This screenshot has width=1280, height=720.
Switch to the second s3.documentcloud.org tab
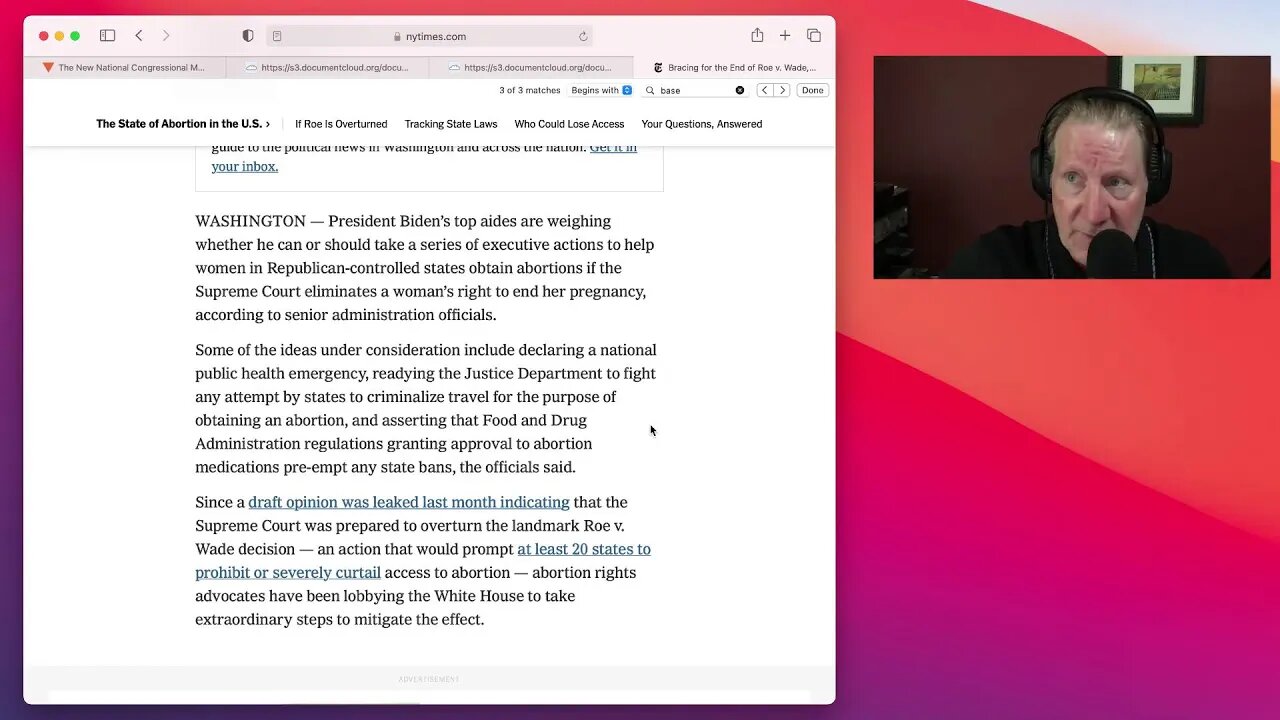[x=531, y=68]
